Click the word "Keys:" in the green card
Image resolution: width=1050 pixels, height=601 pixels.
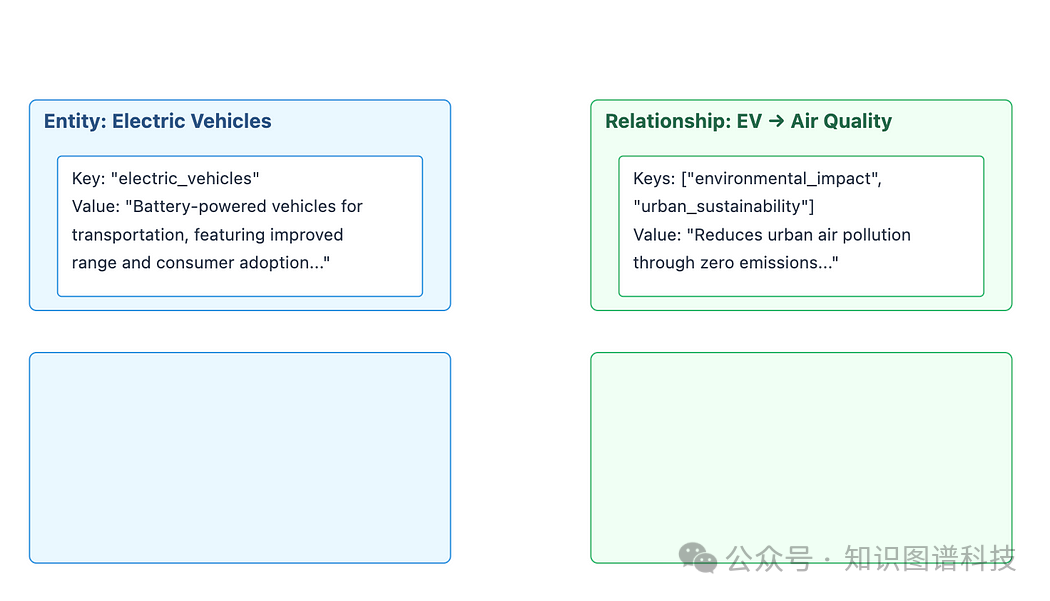tap(654, 179)
